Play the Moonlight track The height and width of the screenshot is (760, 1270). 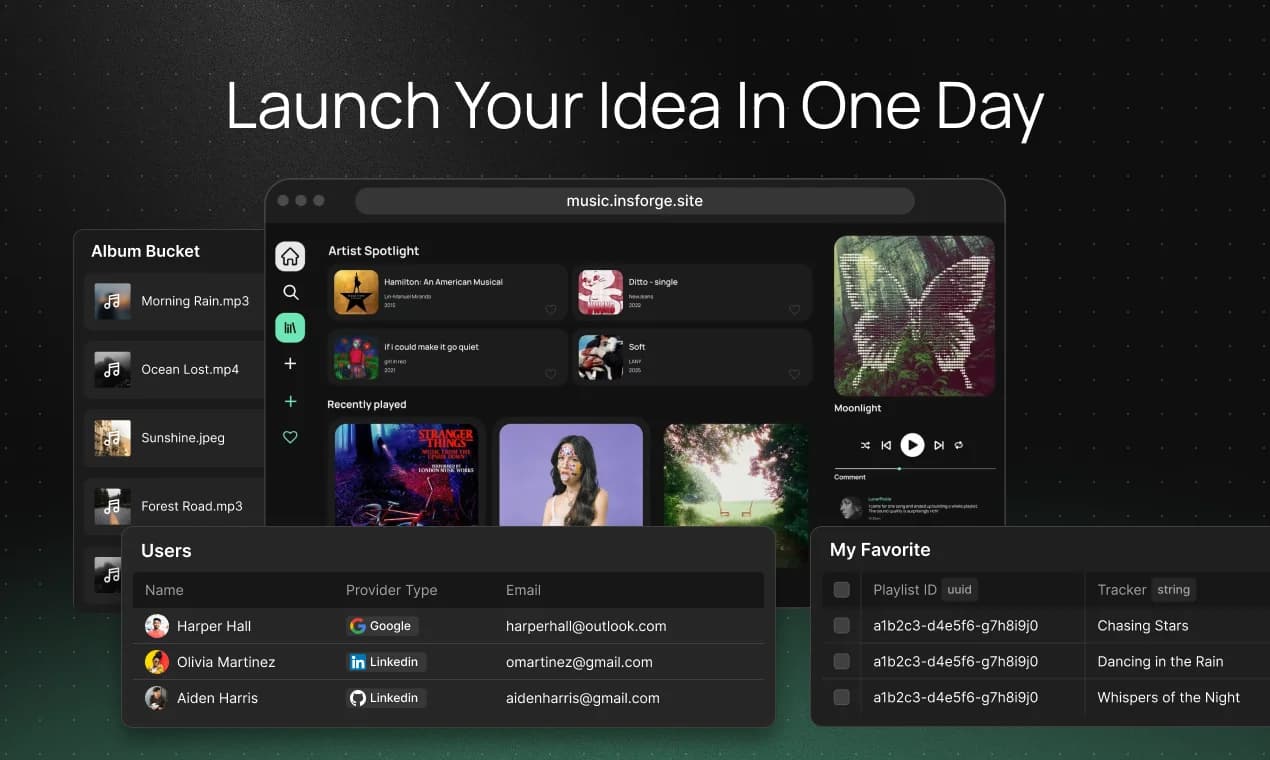pos(912,445)
